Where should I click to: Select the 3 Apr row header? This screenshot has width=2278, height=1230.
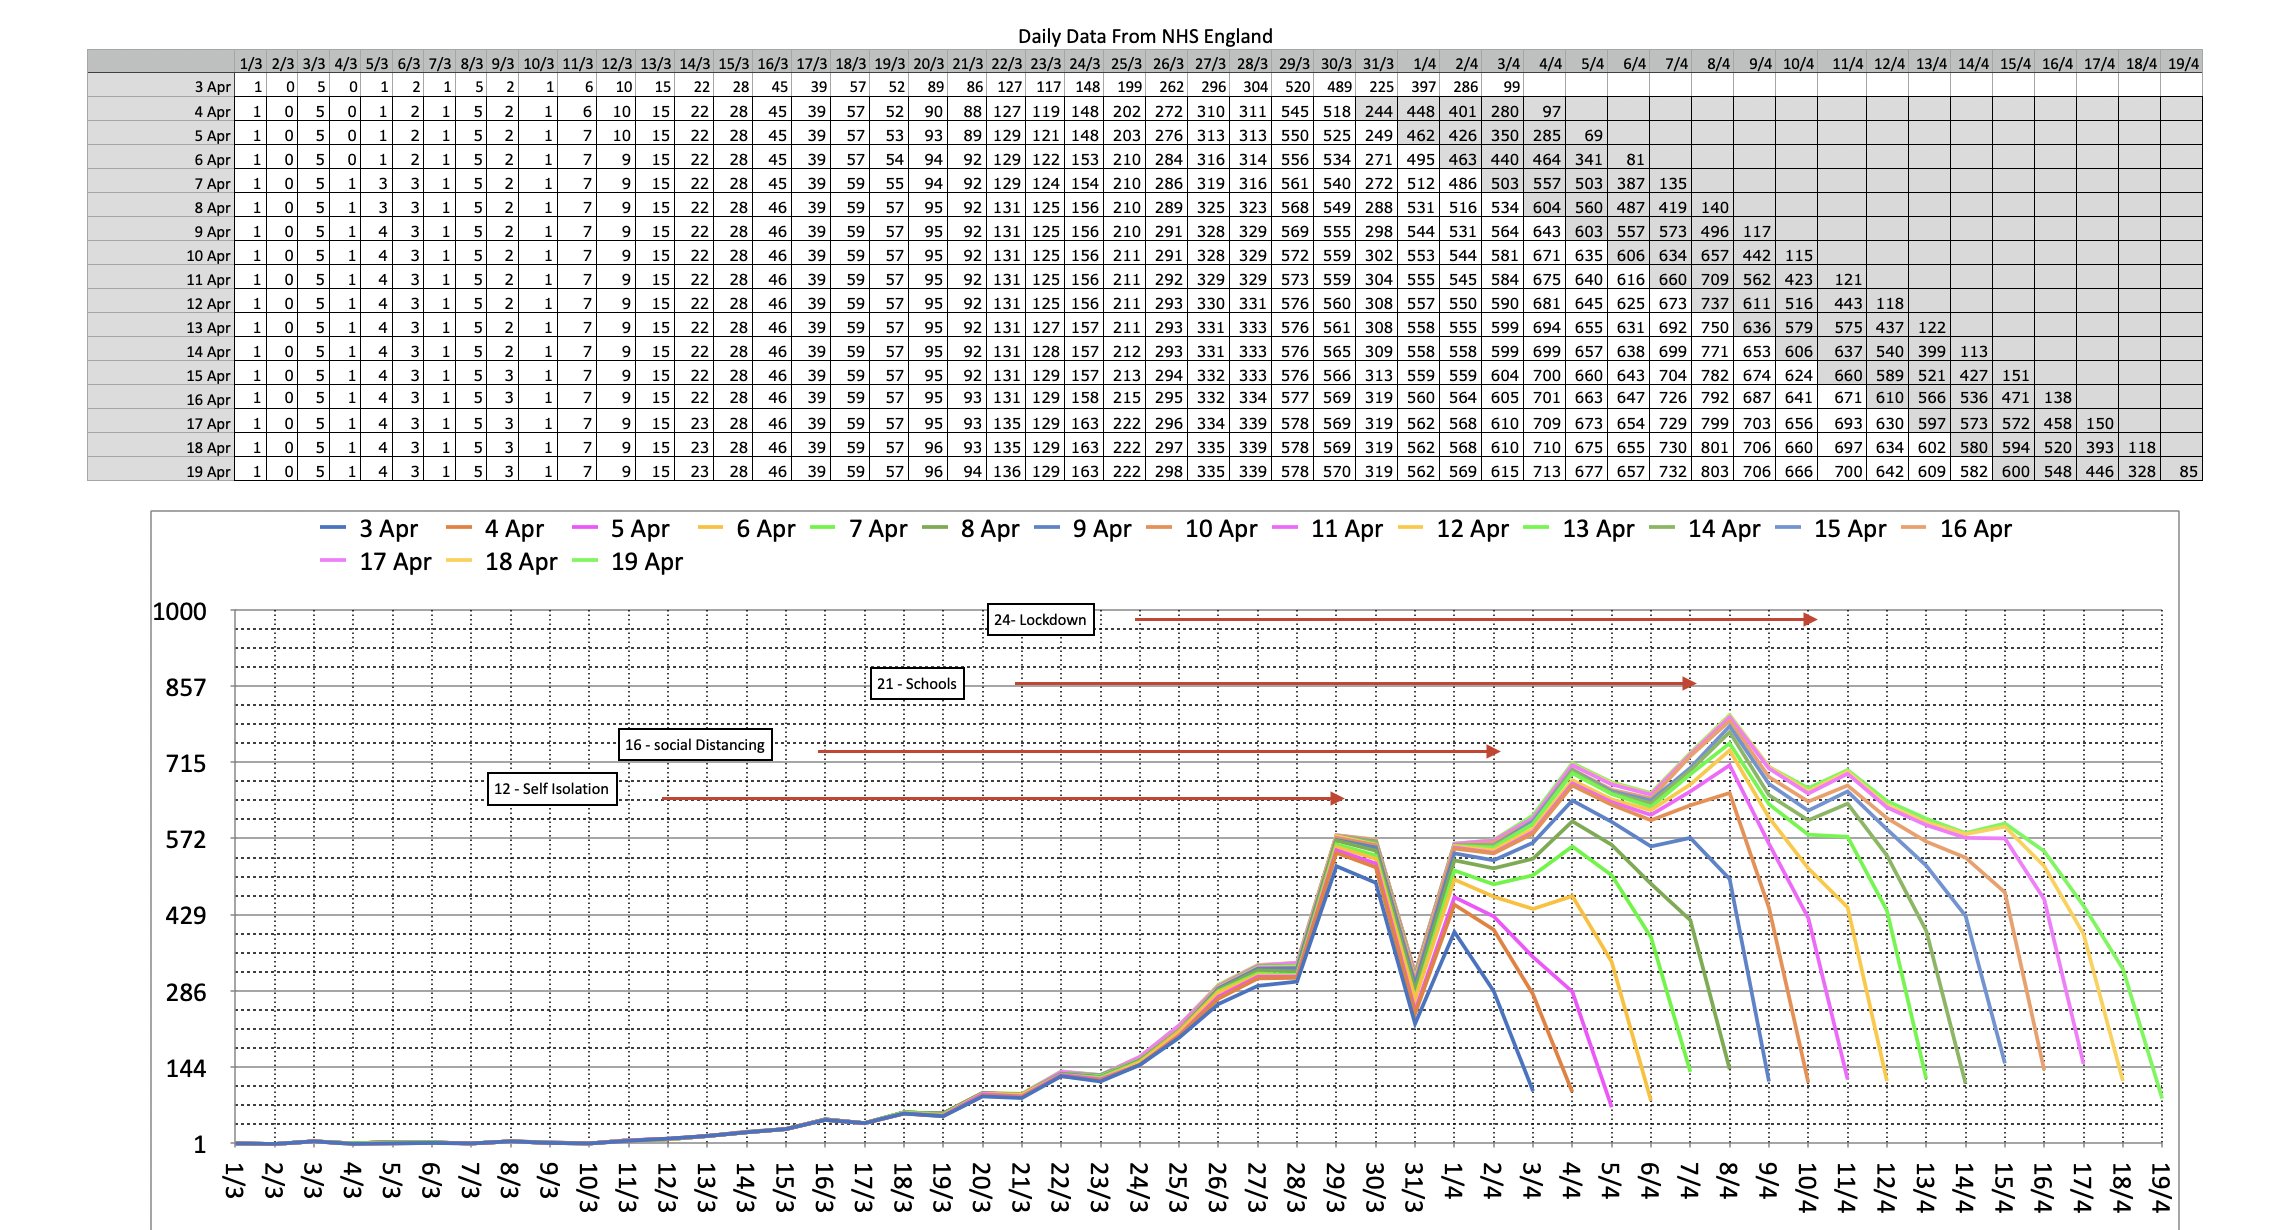(212, 87)
